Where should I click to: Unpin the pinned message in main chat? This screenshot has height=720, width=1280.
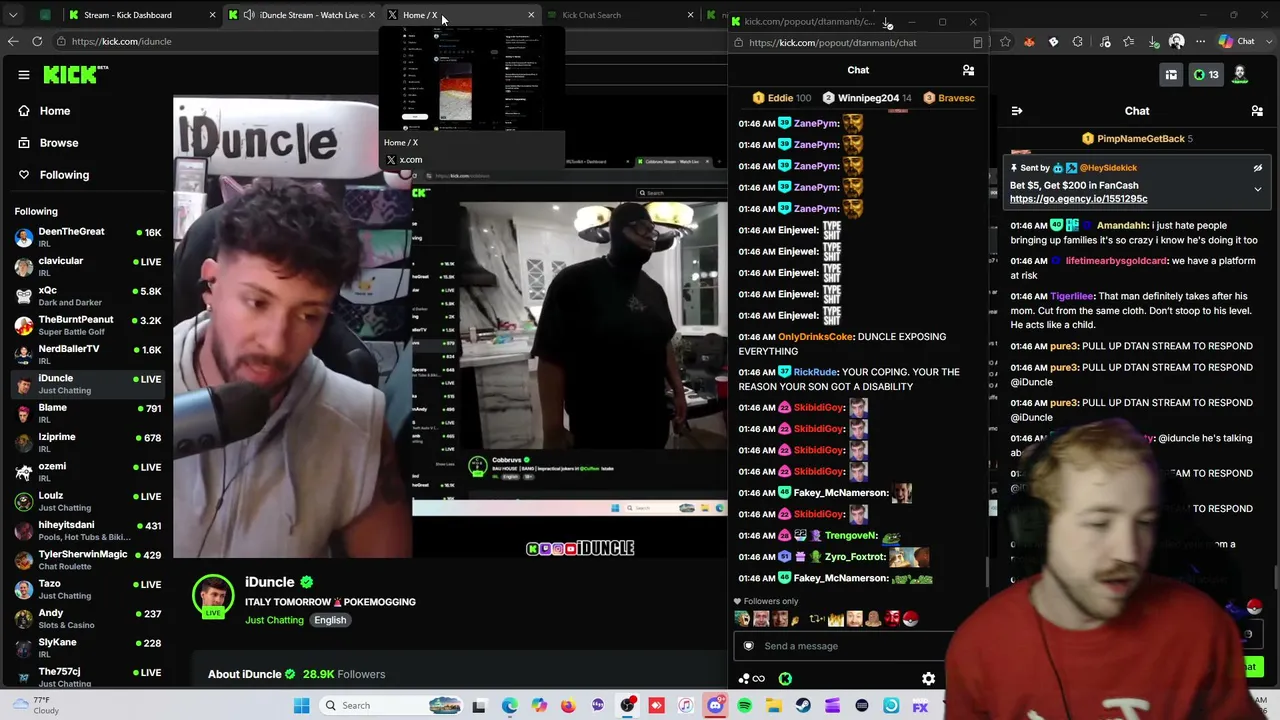tap(1258, 168)
